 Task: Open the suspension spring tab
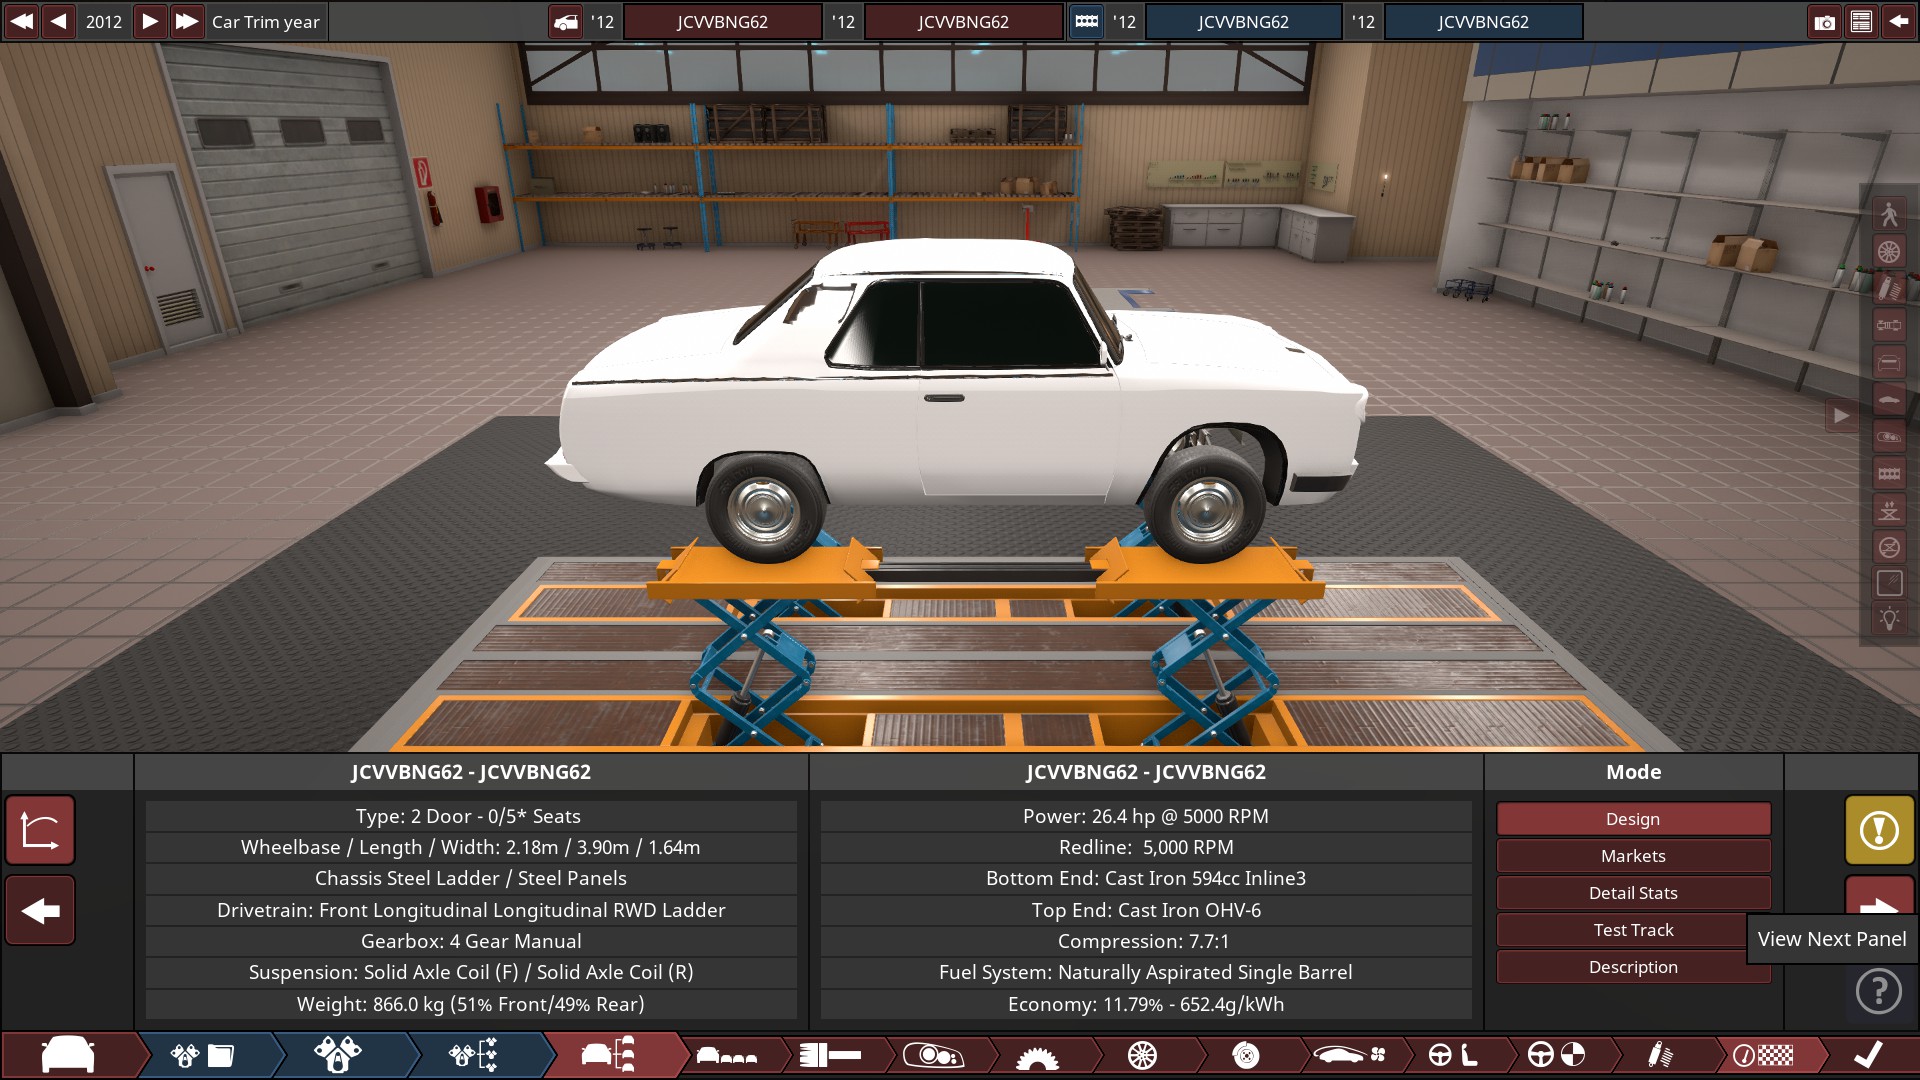[1660, 1055]
